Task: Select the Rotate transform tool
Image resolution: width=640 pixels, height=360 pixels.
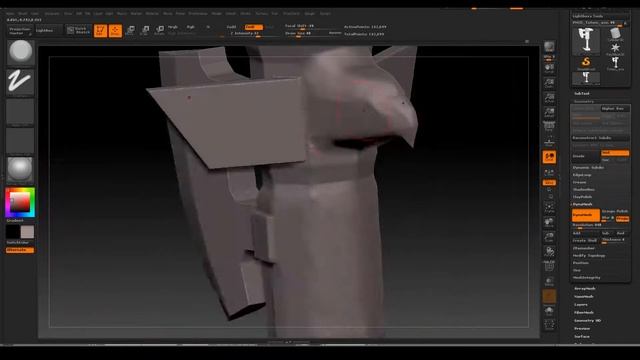Action: (x=160, y=31)
